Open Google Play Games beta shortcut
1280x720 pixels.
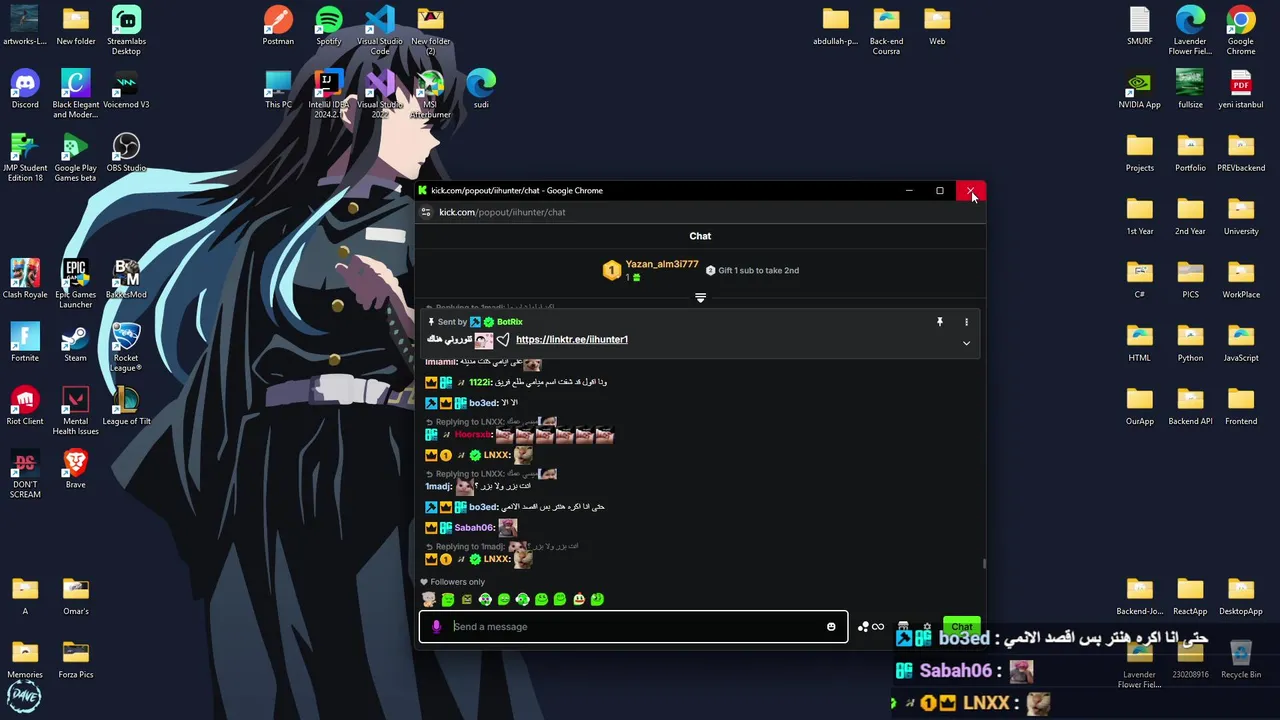(76, 157)
